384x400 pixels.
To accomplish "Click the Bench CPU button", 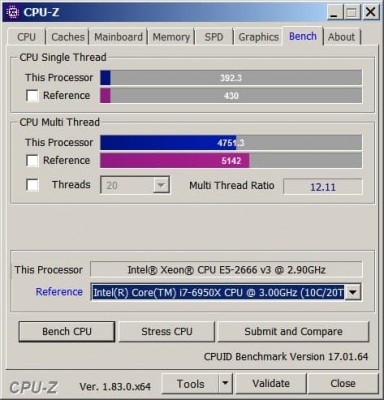I will 67,332.
